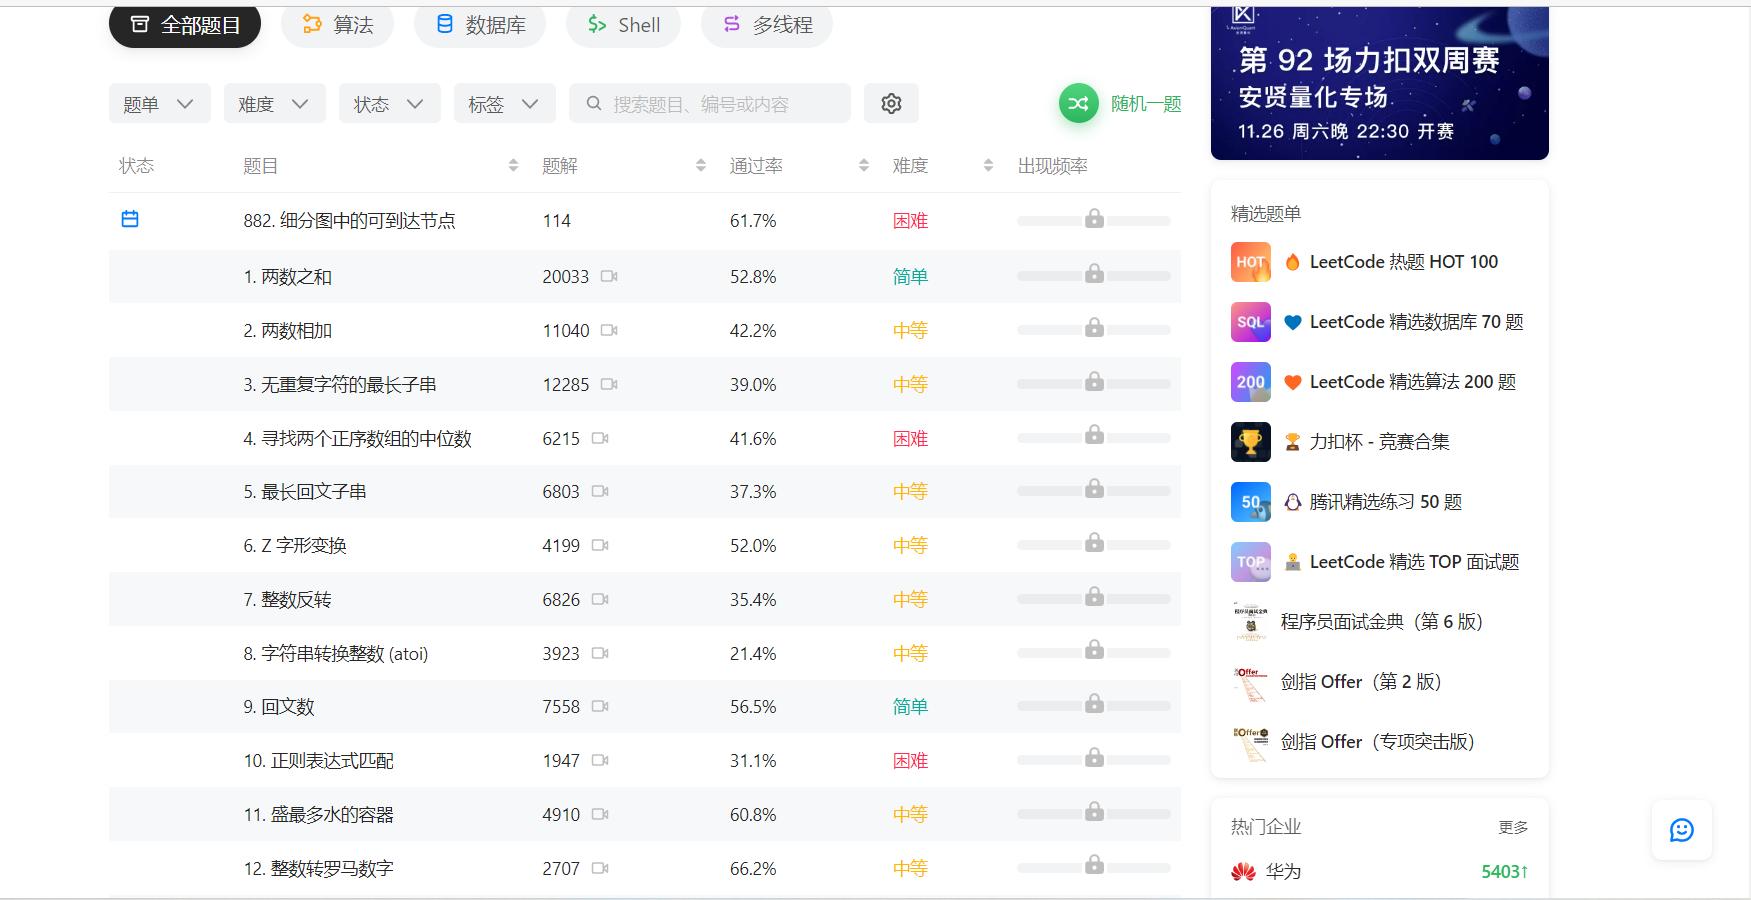Expand the 难度 filter dropdown
1751x900 pixels.
point(273,103)
